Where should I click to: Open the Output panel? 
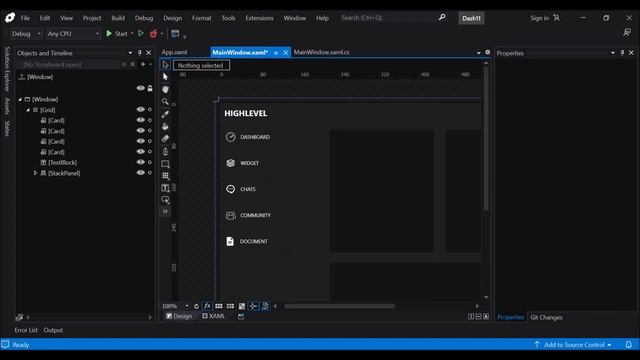(53, 330)
